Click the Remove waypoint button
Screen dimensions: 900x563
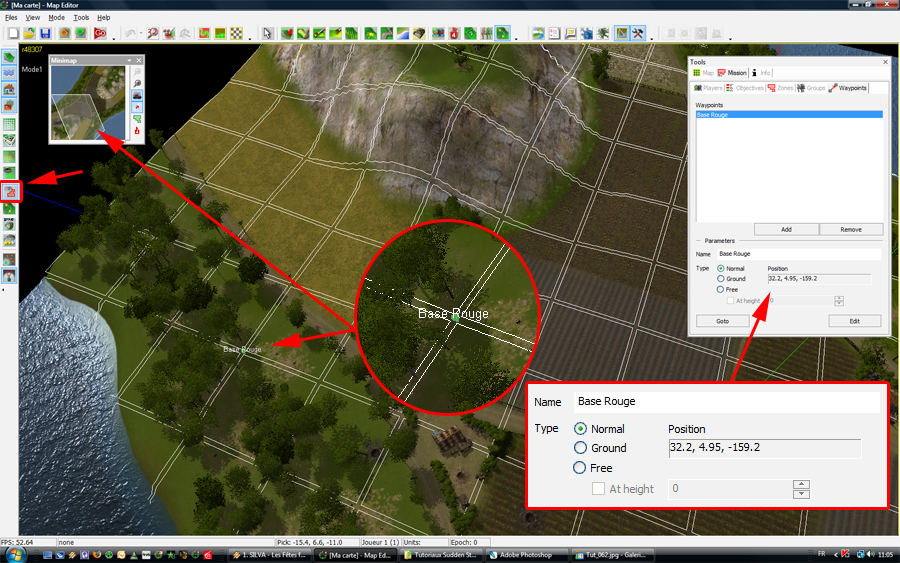point(851,230)
